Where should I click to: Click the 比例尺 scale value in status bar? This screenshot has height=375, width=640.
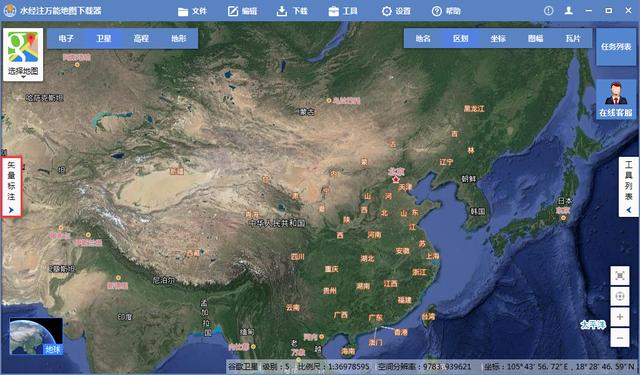(333, 366)
